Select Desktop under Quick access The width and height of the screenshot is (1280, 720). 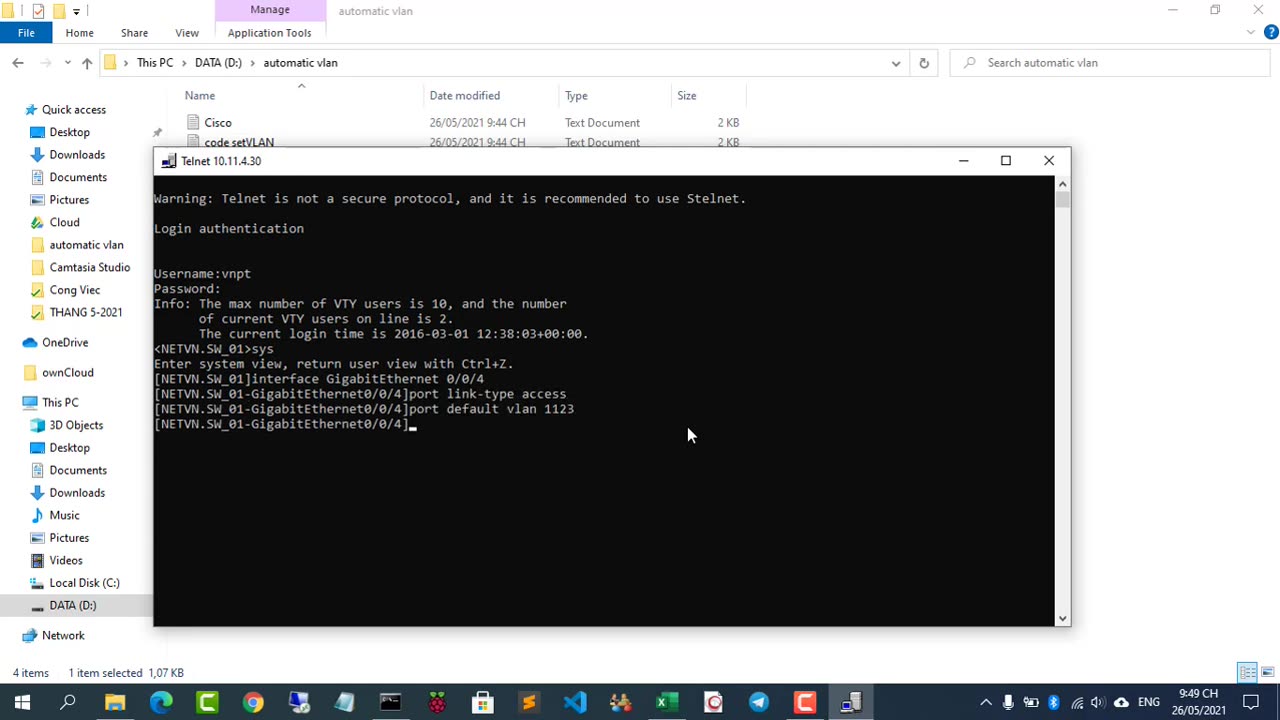[69, 132]
